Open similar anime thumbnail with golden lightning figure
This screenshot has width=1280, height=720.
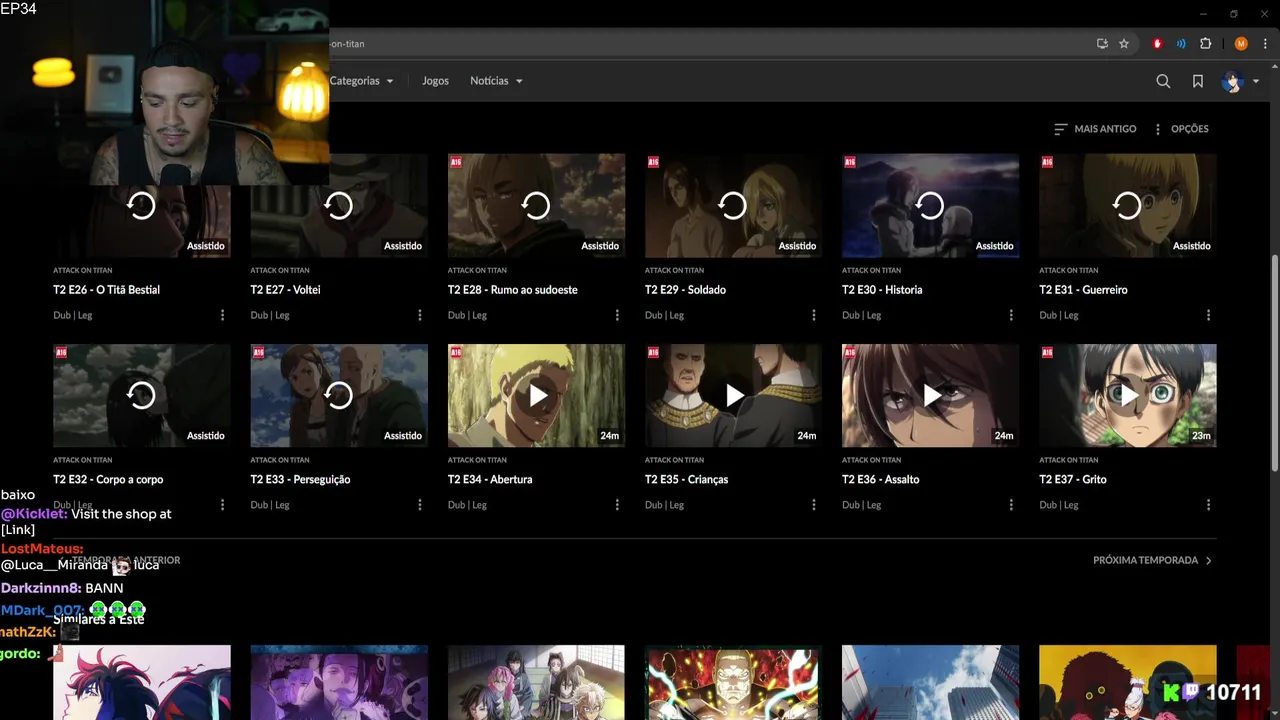pyautogui.click(x=733, y=682)
